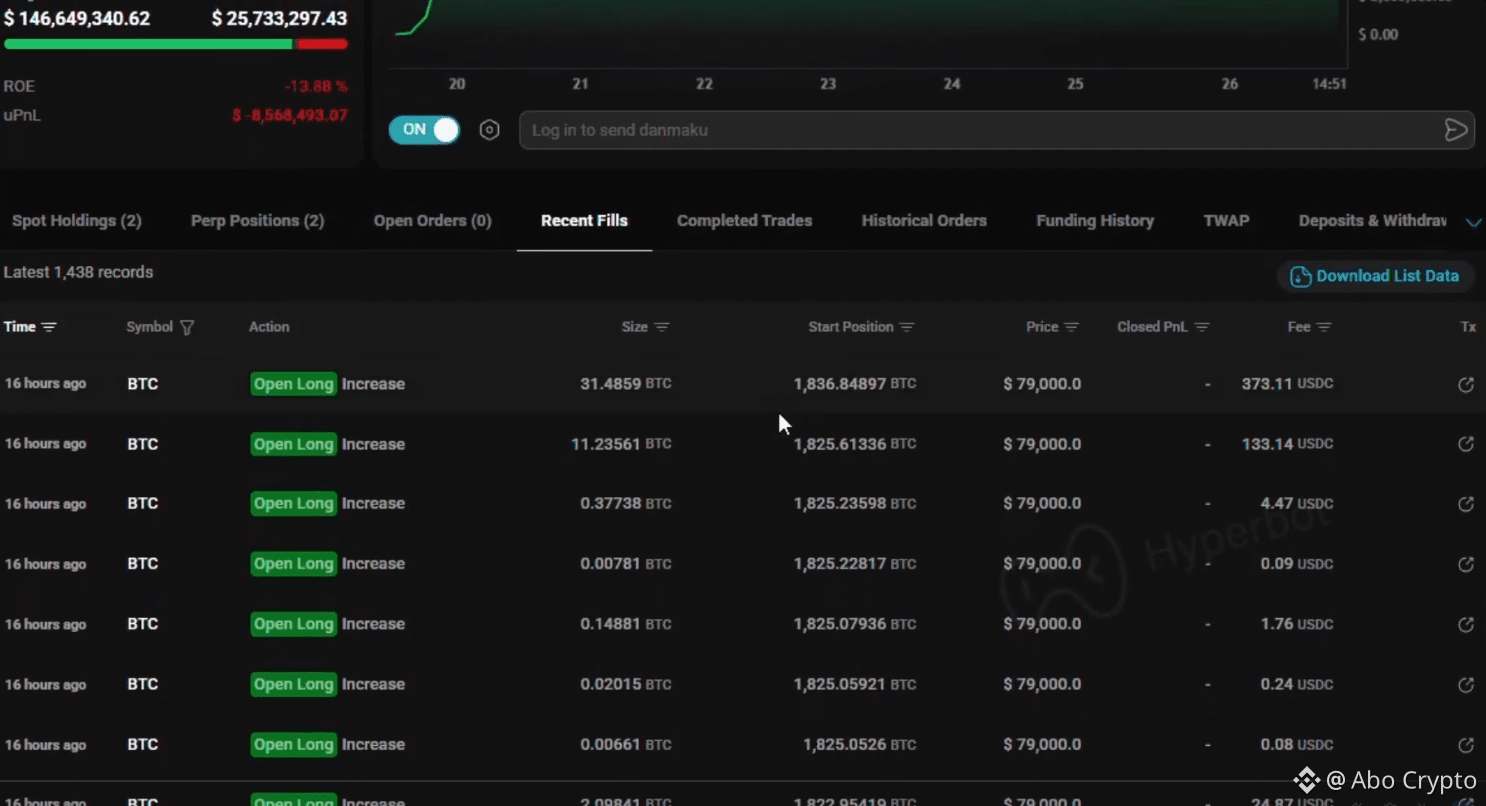
Task: Click Open Long badge in 11.23561 BTC row
Action: (294, 444)
